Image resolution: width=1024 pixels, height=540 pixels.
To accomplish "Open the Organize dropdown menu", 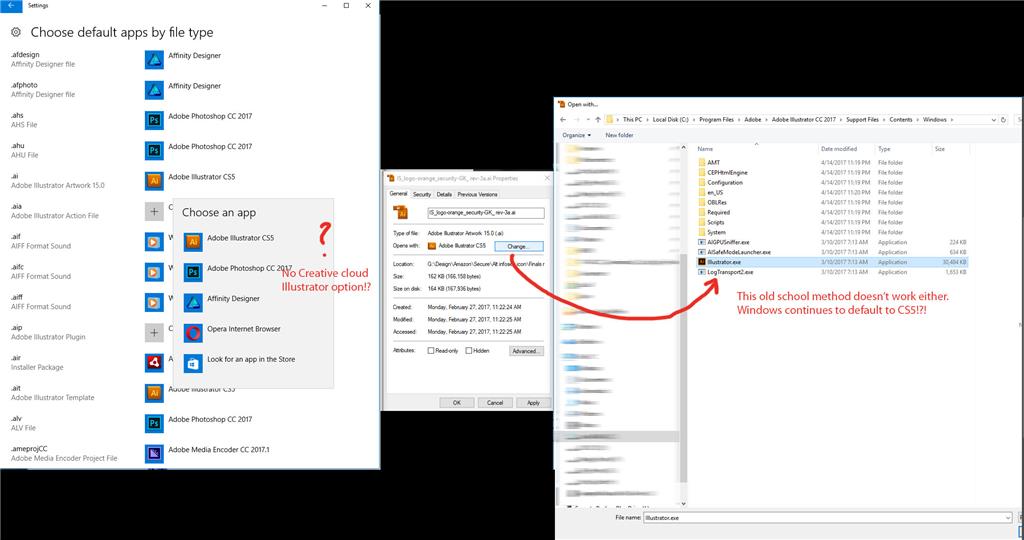I will [576, 135].
